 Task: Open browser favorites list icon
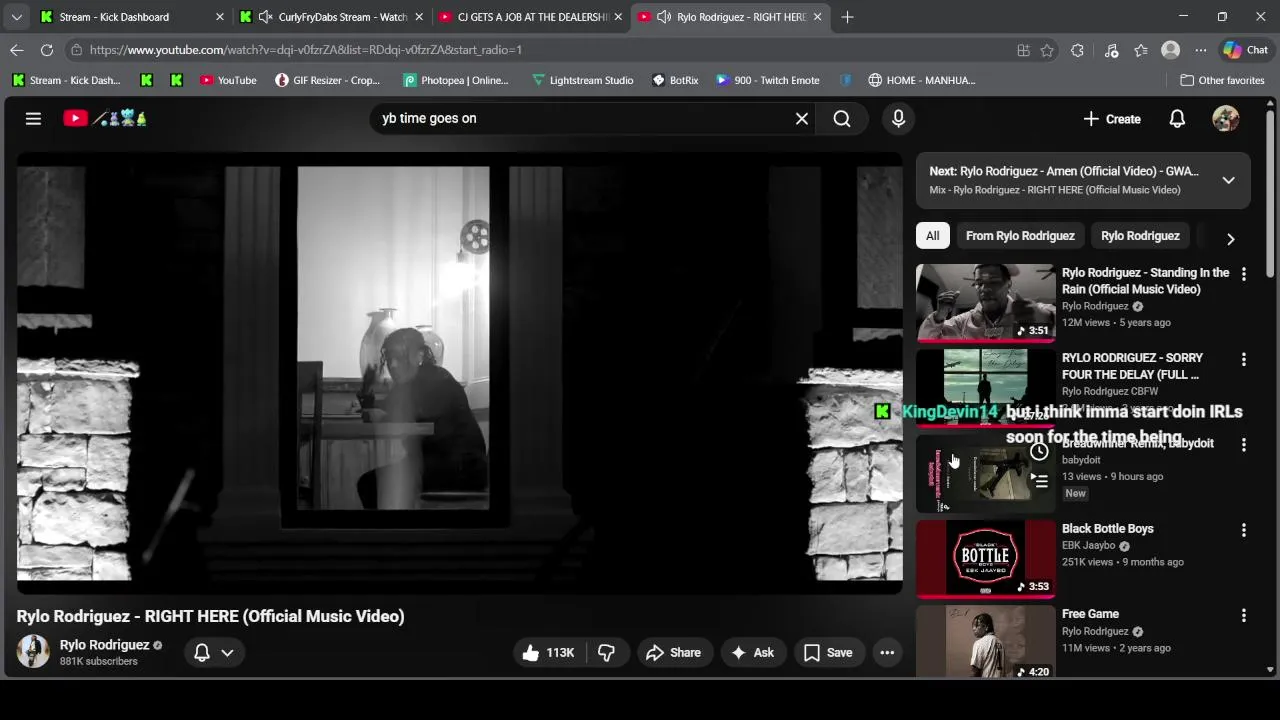pos(1141,50)
